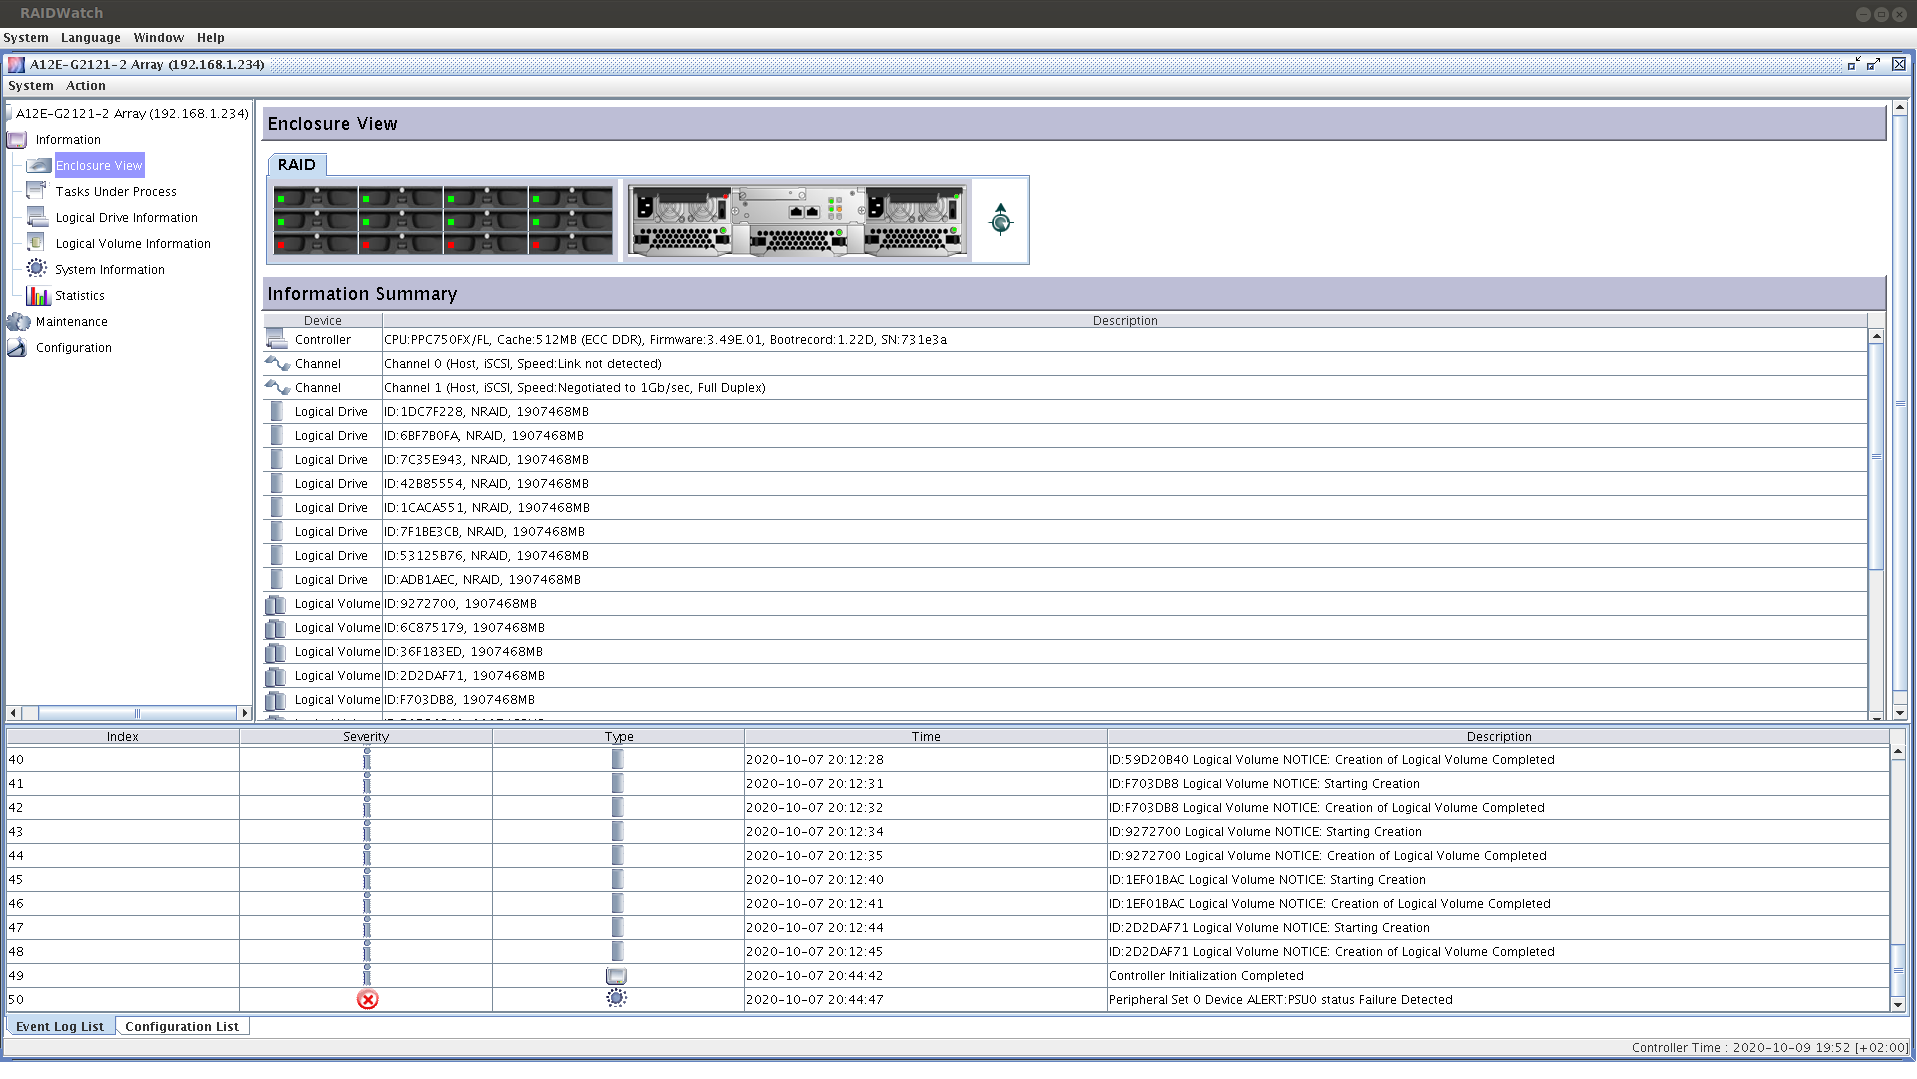Click the A12E-G2121-2 window title icon
The height and width of the screenshot is (1079, 1917).
coord(16,64)
